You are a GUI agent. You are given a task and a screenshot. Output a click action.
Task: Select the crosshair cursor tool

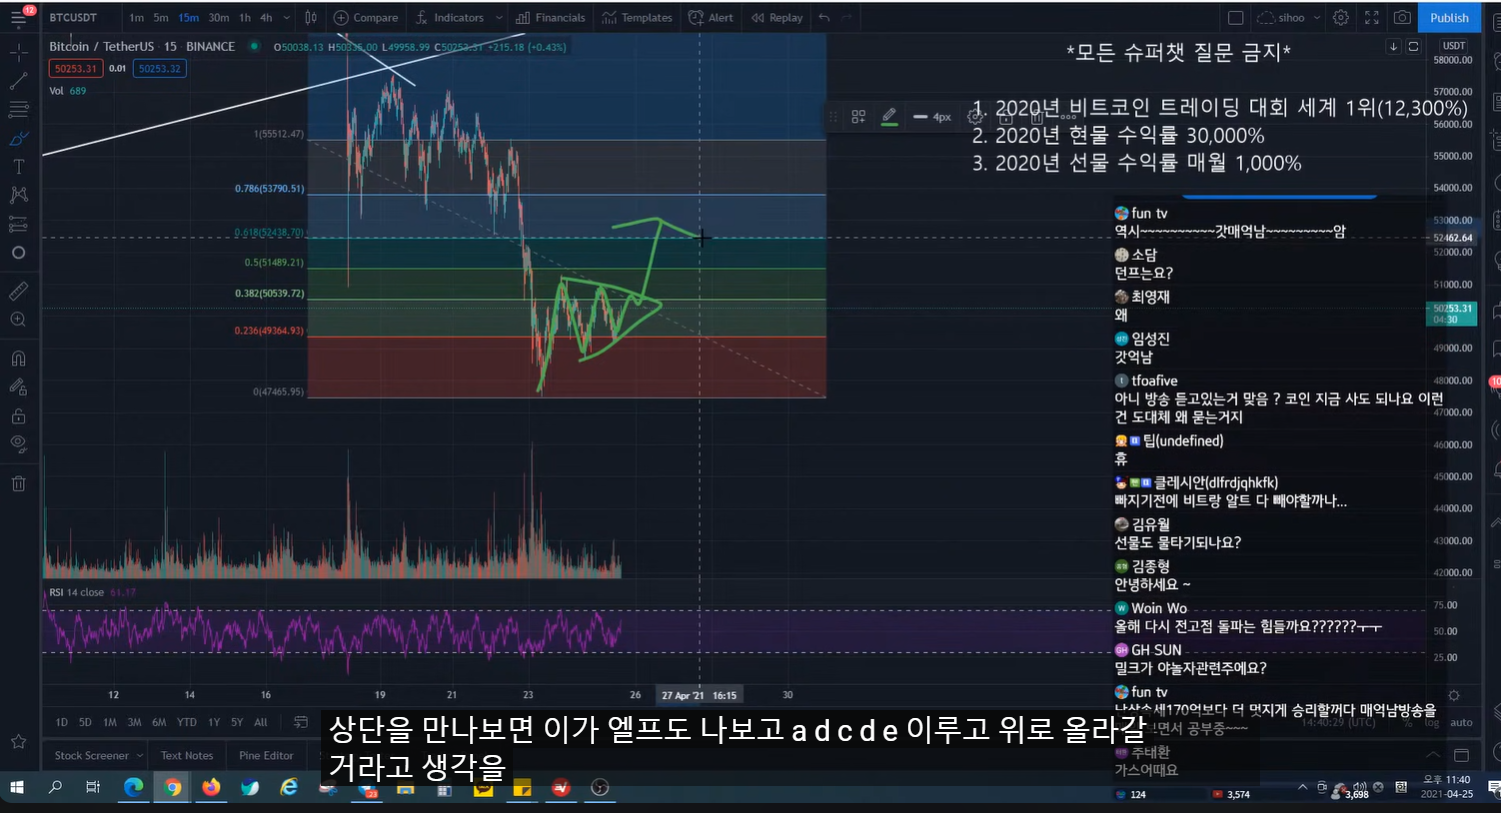(x=18, y=52)
